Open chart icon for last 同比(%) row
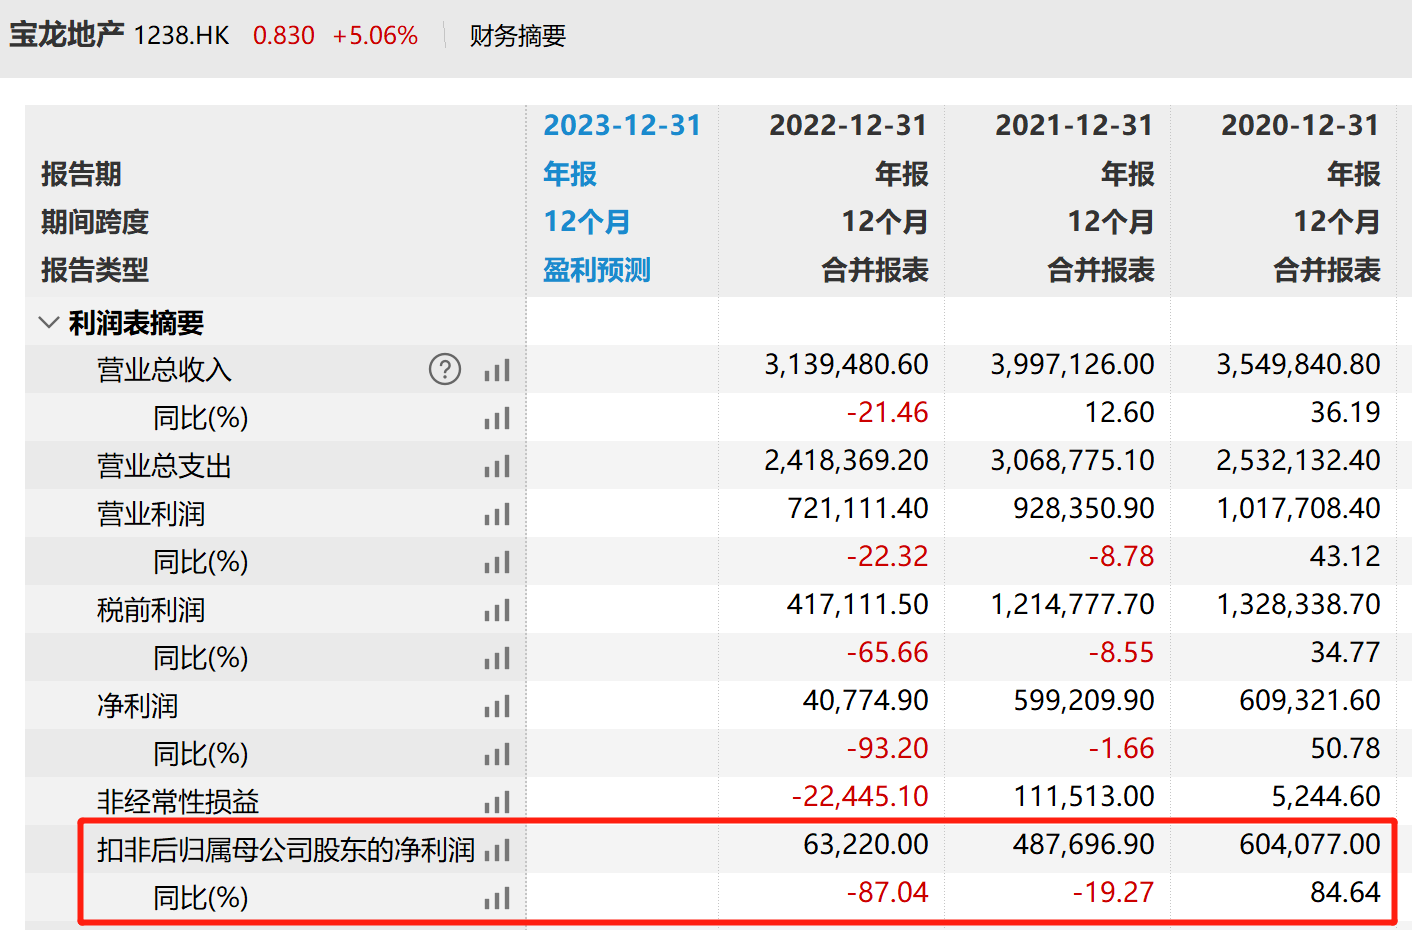 [497, 898]
